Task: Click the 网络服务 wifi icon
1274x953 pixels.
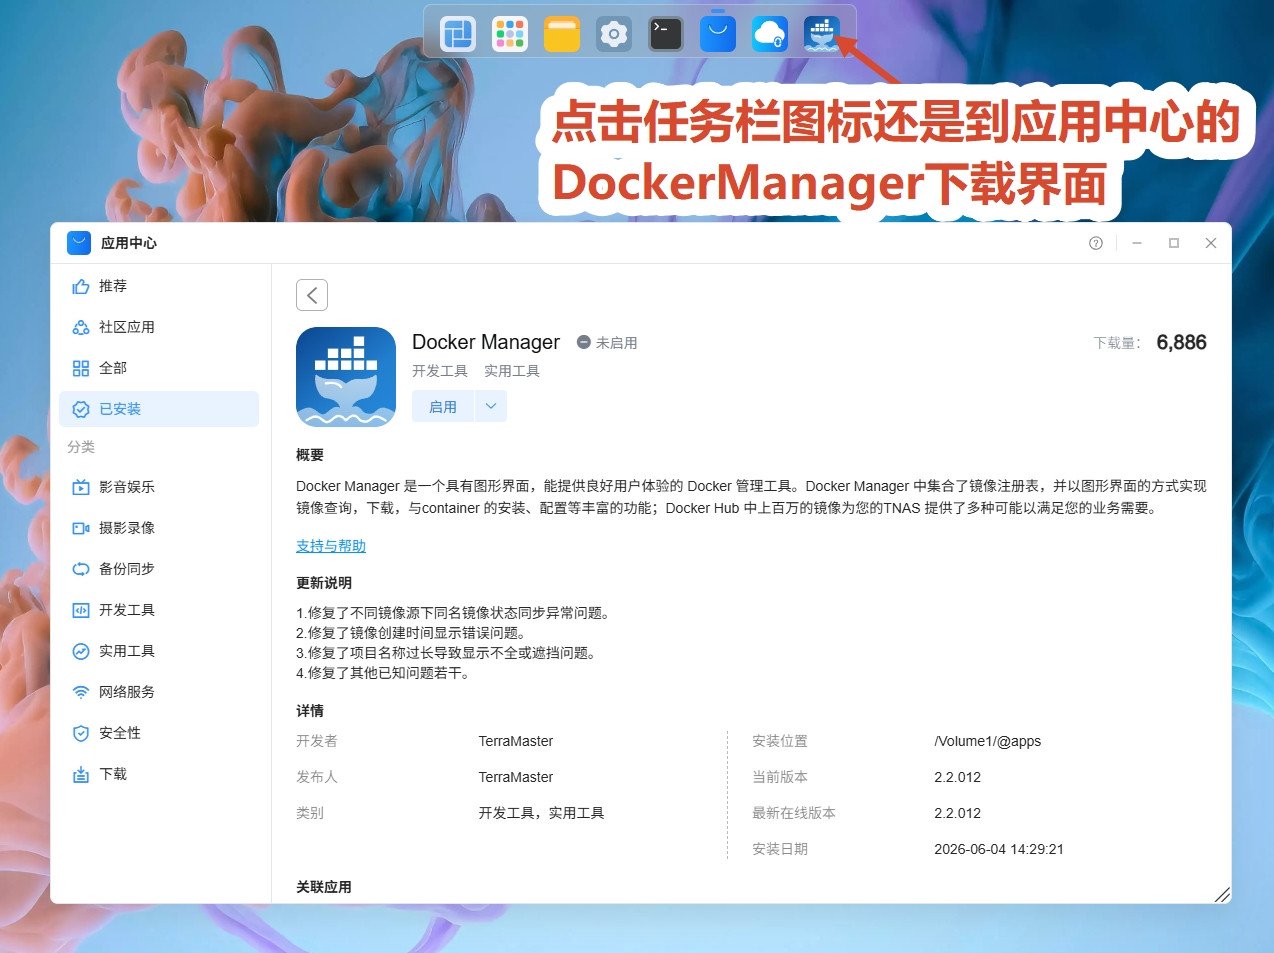Action: coord(81,693)
